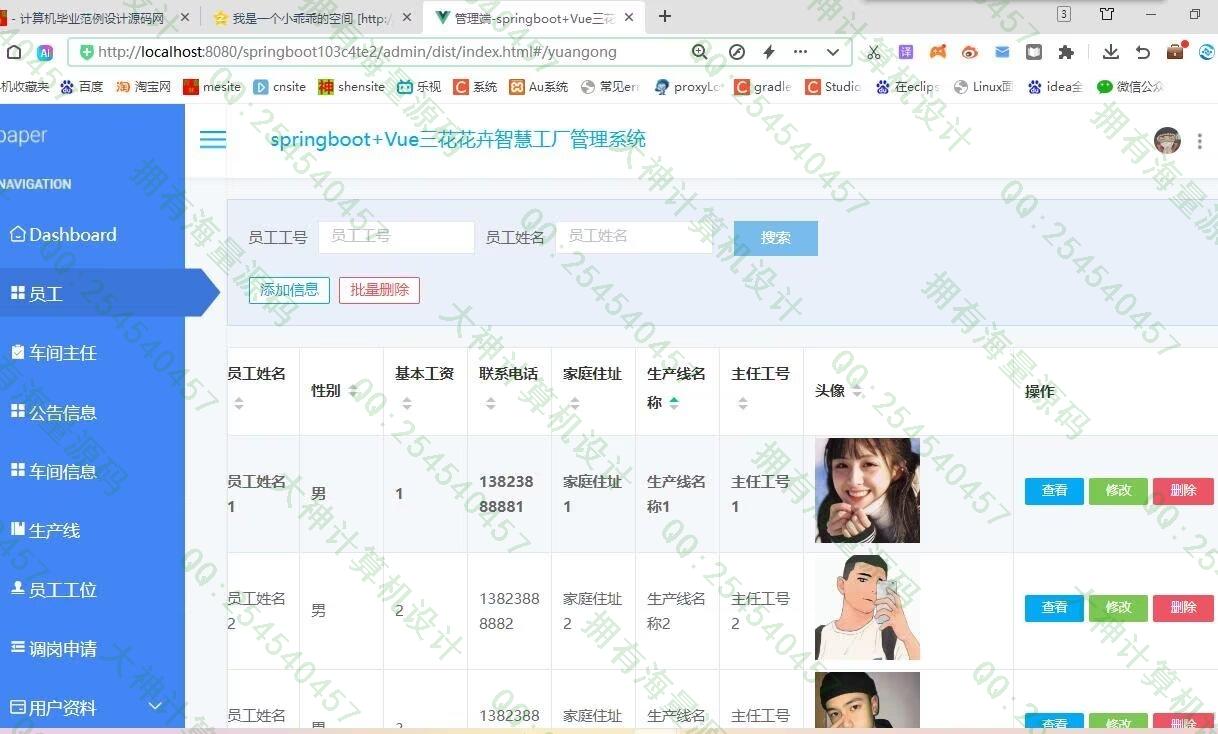Viewport: 1218px width, 734px height.
Task: Click the undo arrow icon in browser toolbar
Action: 1143,52
